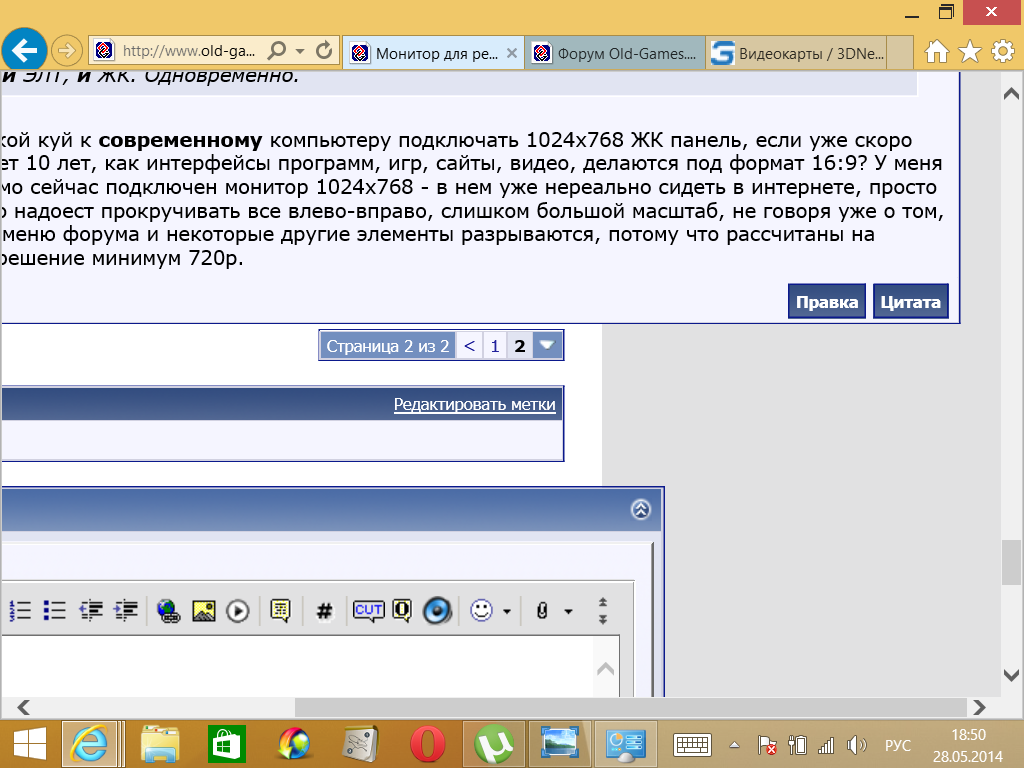Open the address bar autocomplete dropdown arrow

(300, 51)
